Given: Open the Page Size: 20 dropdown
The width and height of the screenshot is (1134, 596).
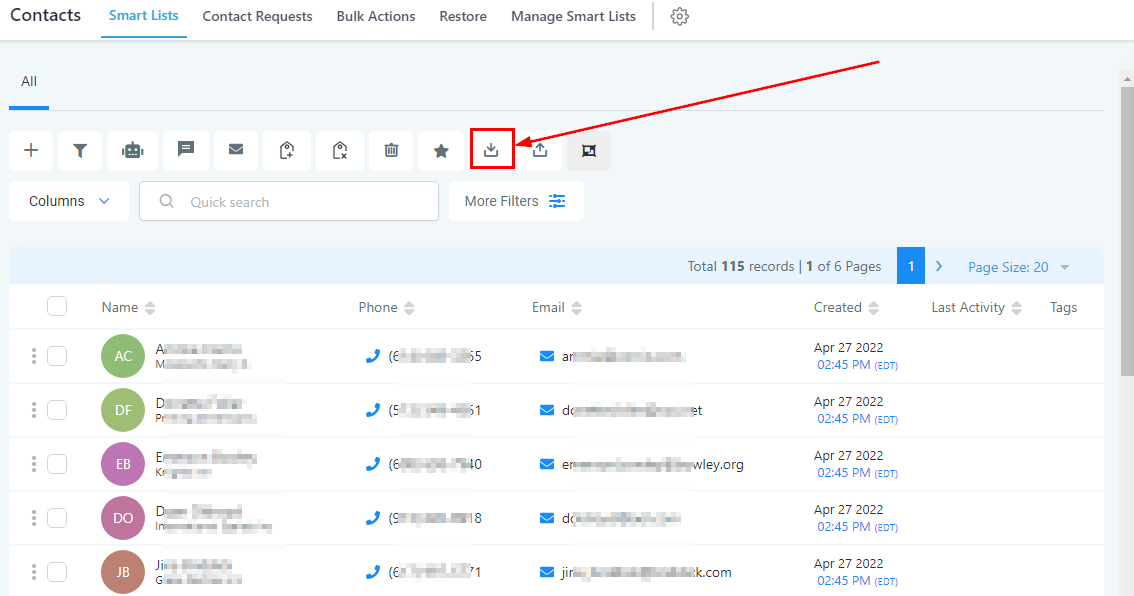Looking at the screenshot, I should [1018, 267].
